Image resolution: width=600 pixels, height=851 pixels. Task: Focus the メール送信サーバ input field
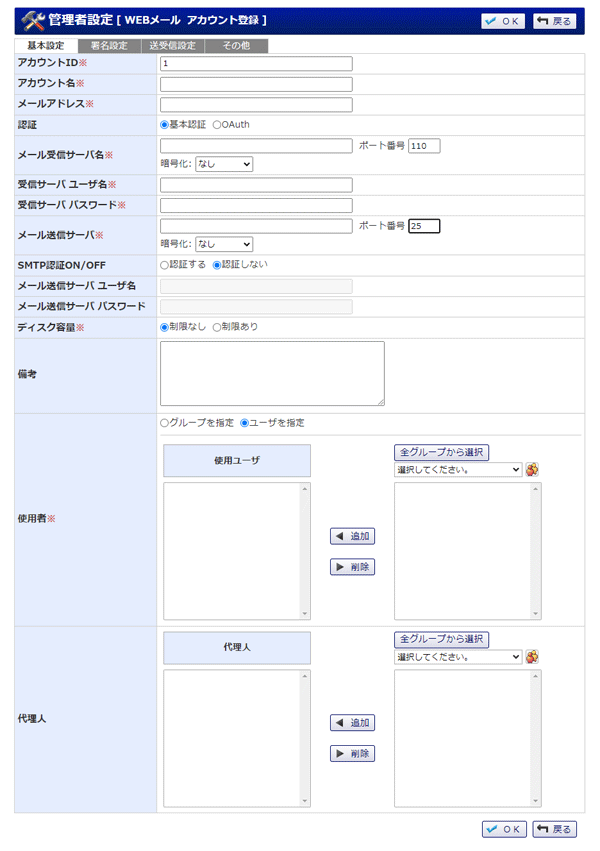[x=256, y=226]
